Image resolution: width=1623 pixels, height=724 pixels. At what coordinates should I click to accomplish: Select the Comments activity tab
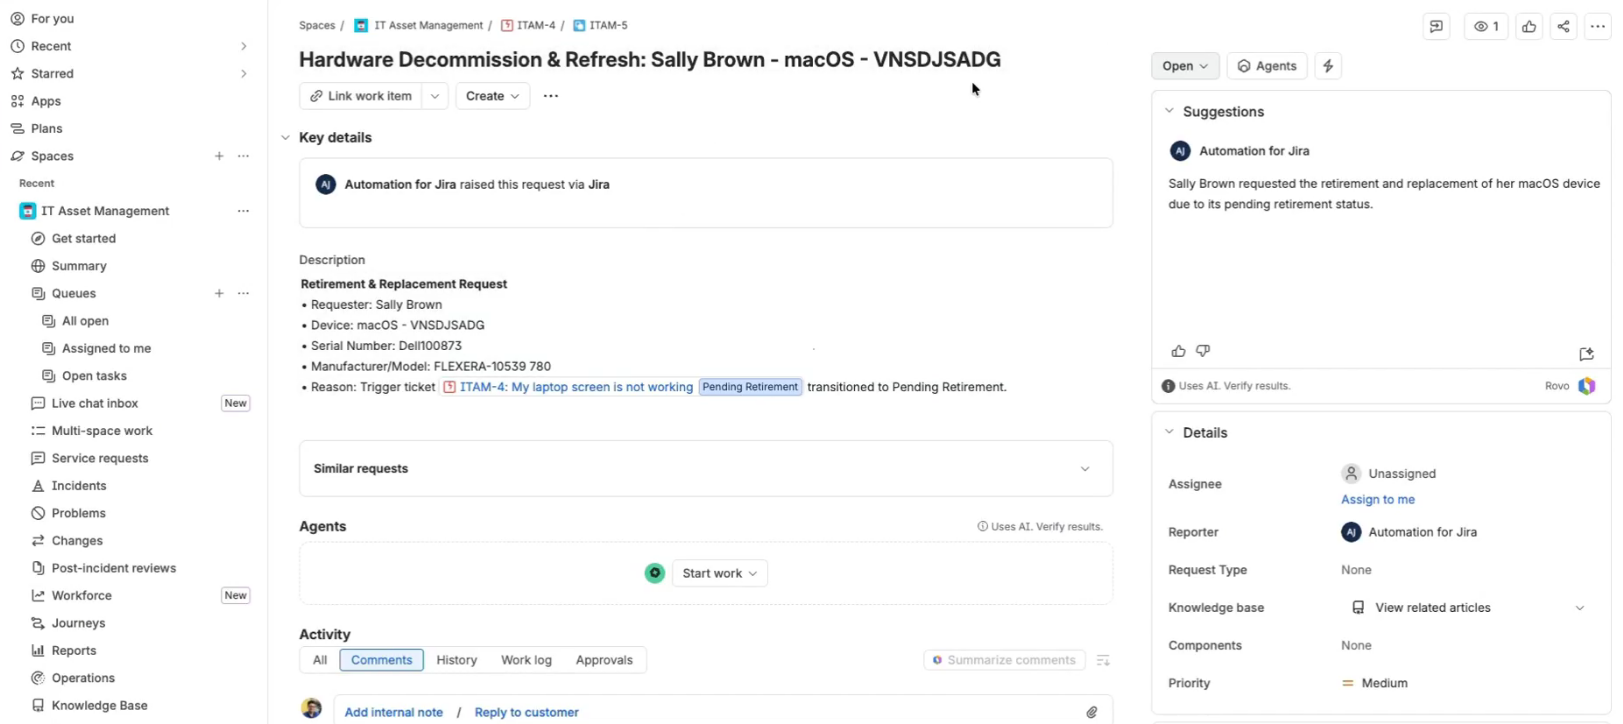(381, 660)
